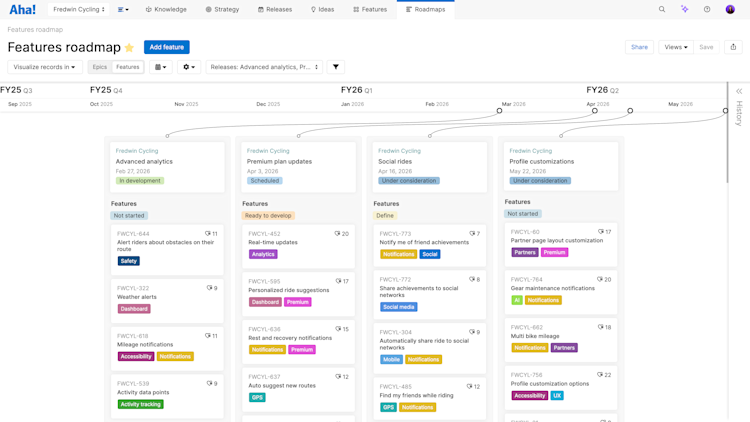Click comment count icon on FWCYL-322
Screen dimensions: 750x422
tap(212, 288)
